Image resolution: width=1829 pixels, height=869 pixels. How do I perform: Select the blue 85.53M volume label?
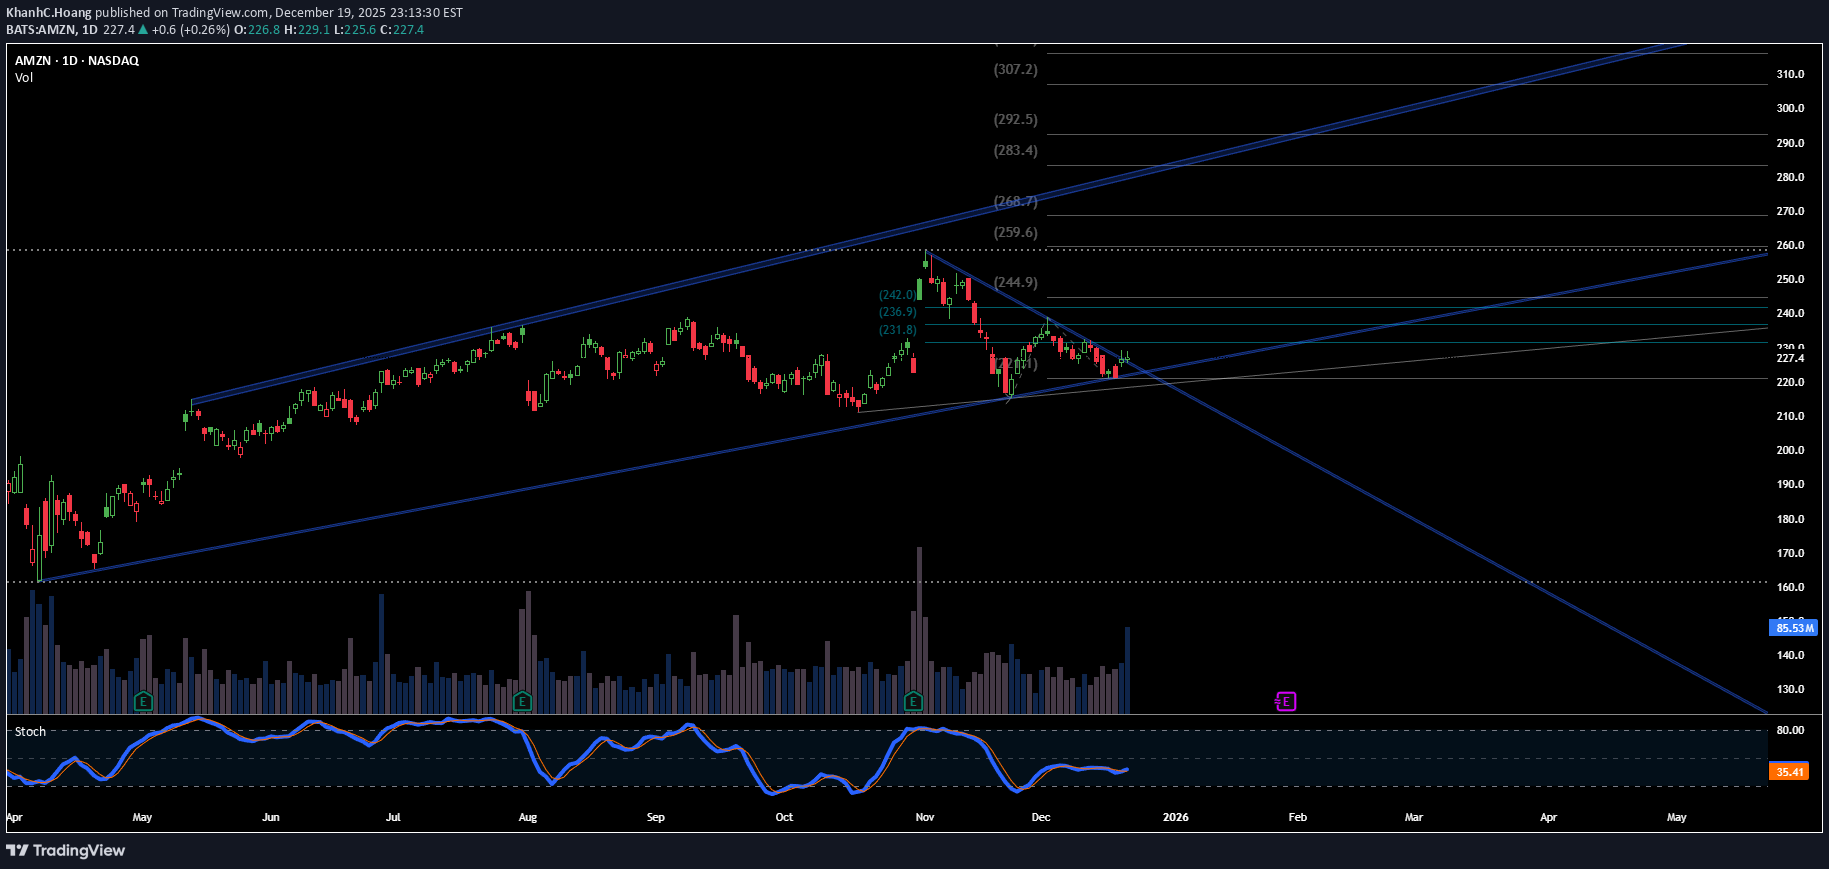click(x=1793, y=628)
